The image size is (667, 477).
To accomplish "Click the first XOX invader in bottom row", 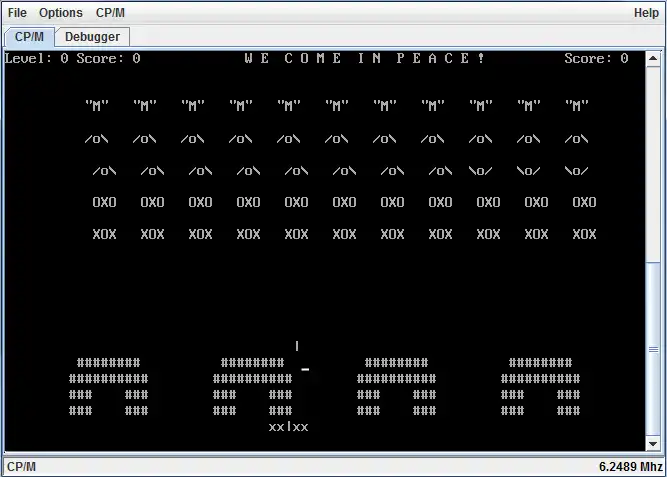I will coord(105,234).
